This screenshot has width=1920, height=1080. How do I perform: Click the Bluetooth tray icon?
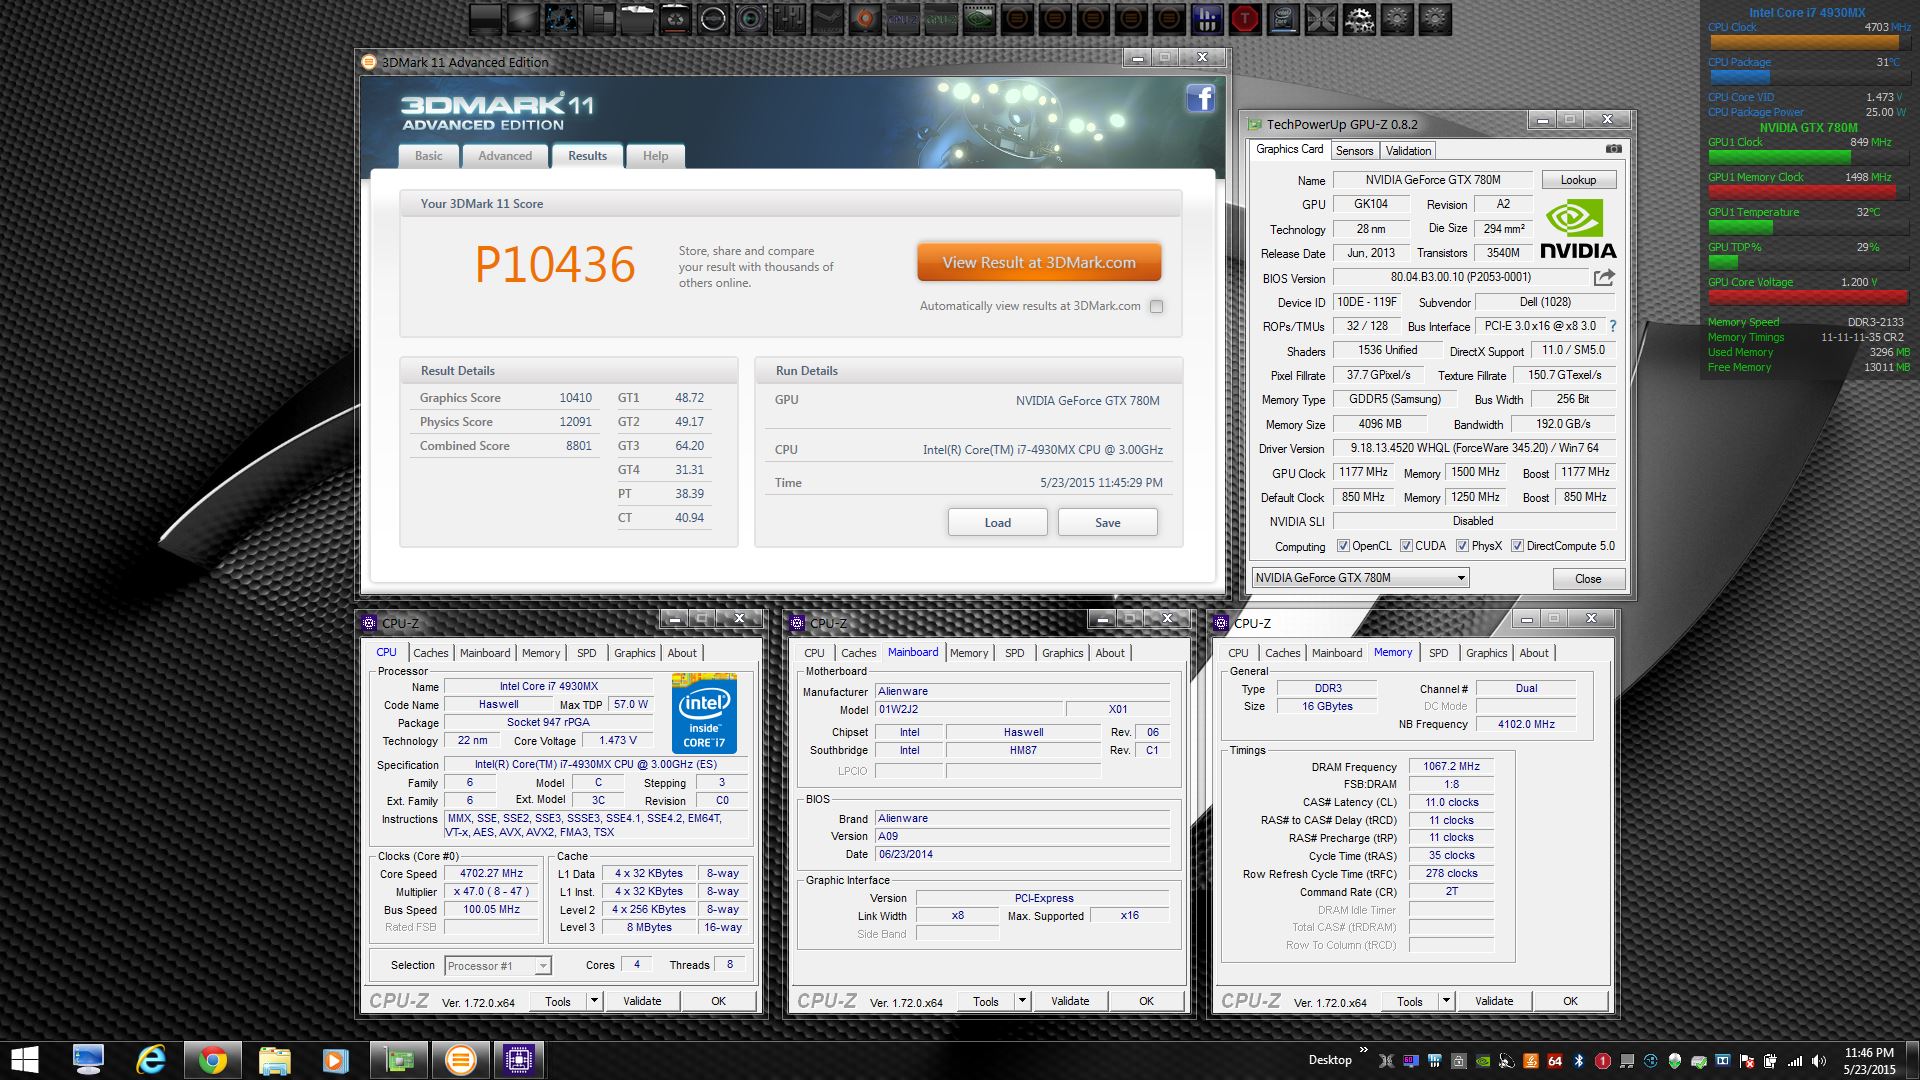(x=1579, y=1061)
